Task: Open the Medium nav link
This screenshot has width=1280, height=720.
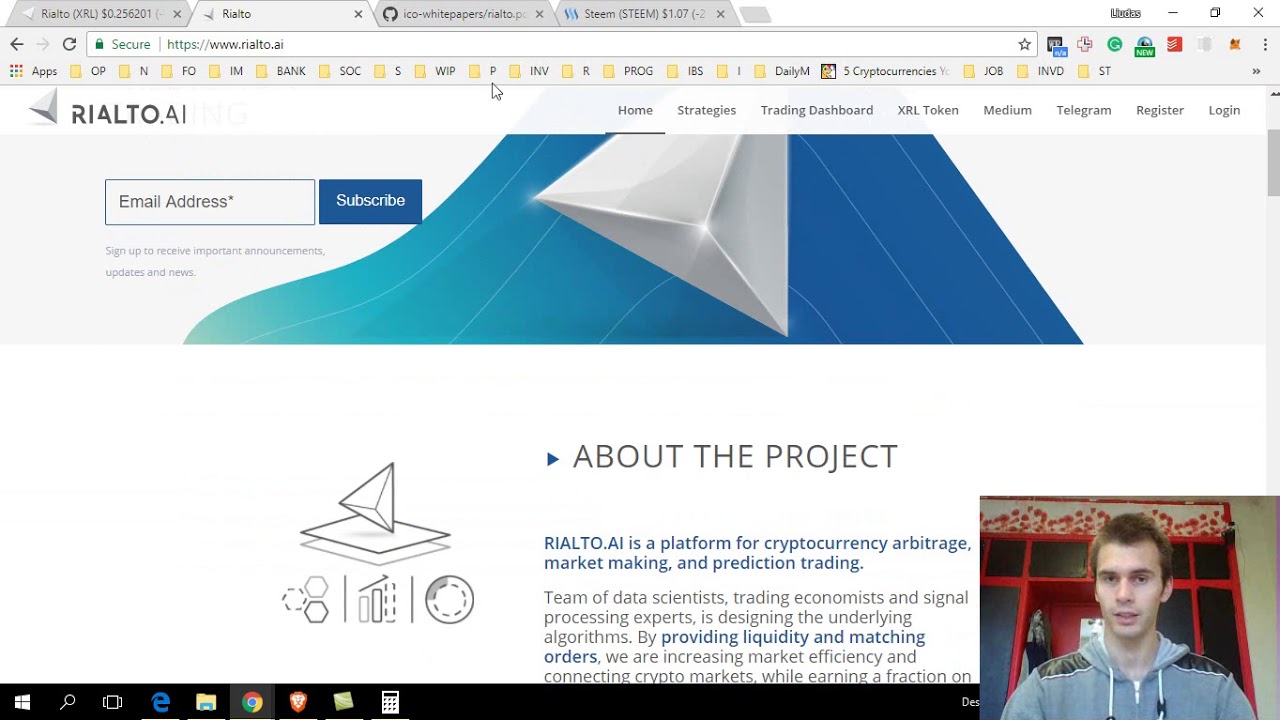Action: tap(1007, 110)
